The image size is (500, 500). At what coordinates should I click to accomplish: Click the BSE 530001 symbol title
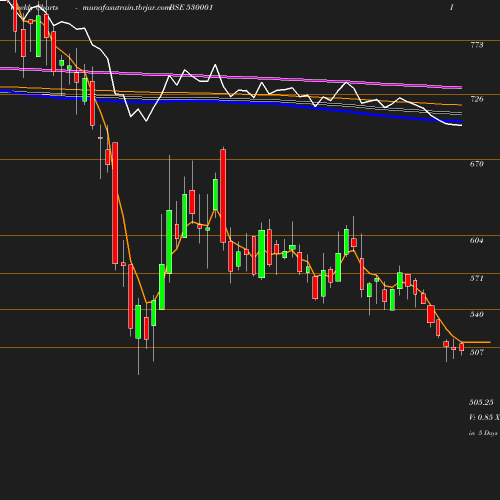point(191,7)
